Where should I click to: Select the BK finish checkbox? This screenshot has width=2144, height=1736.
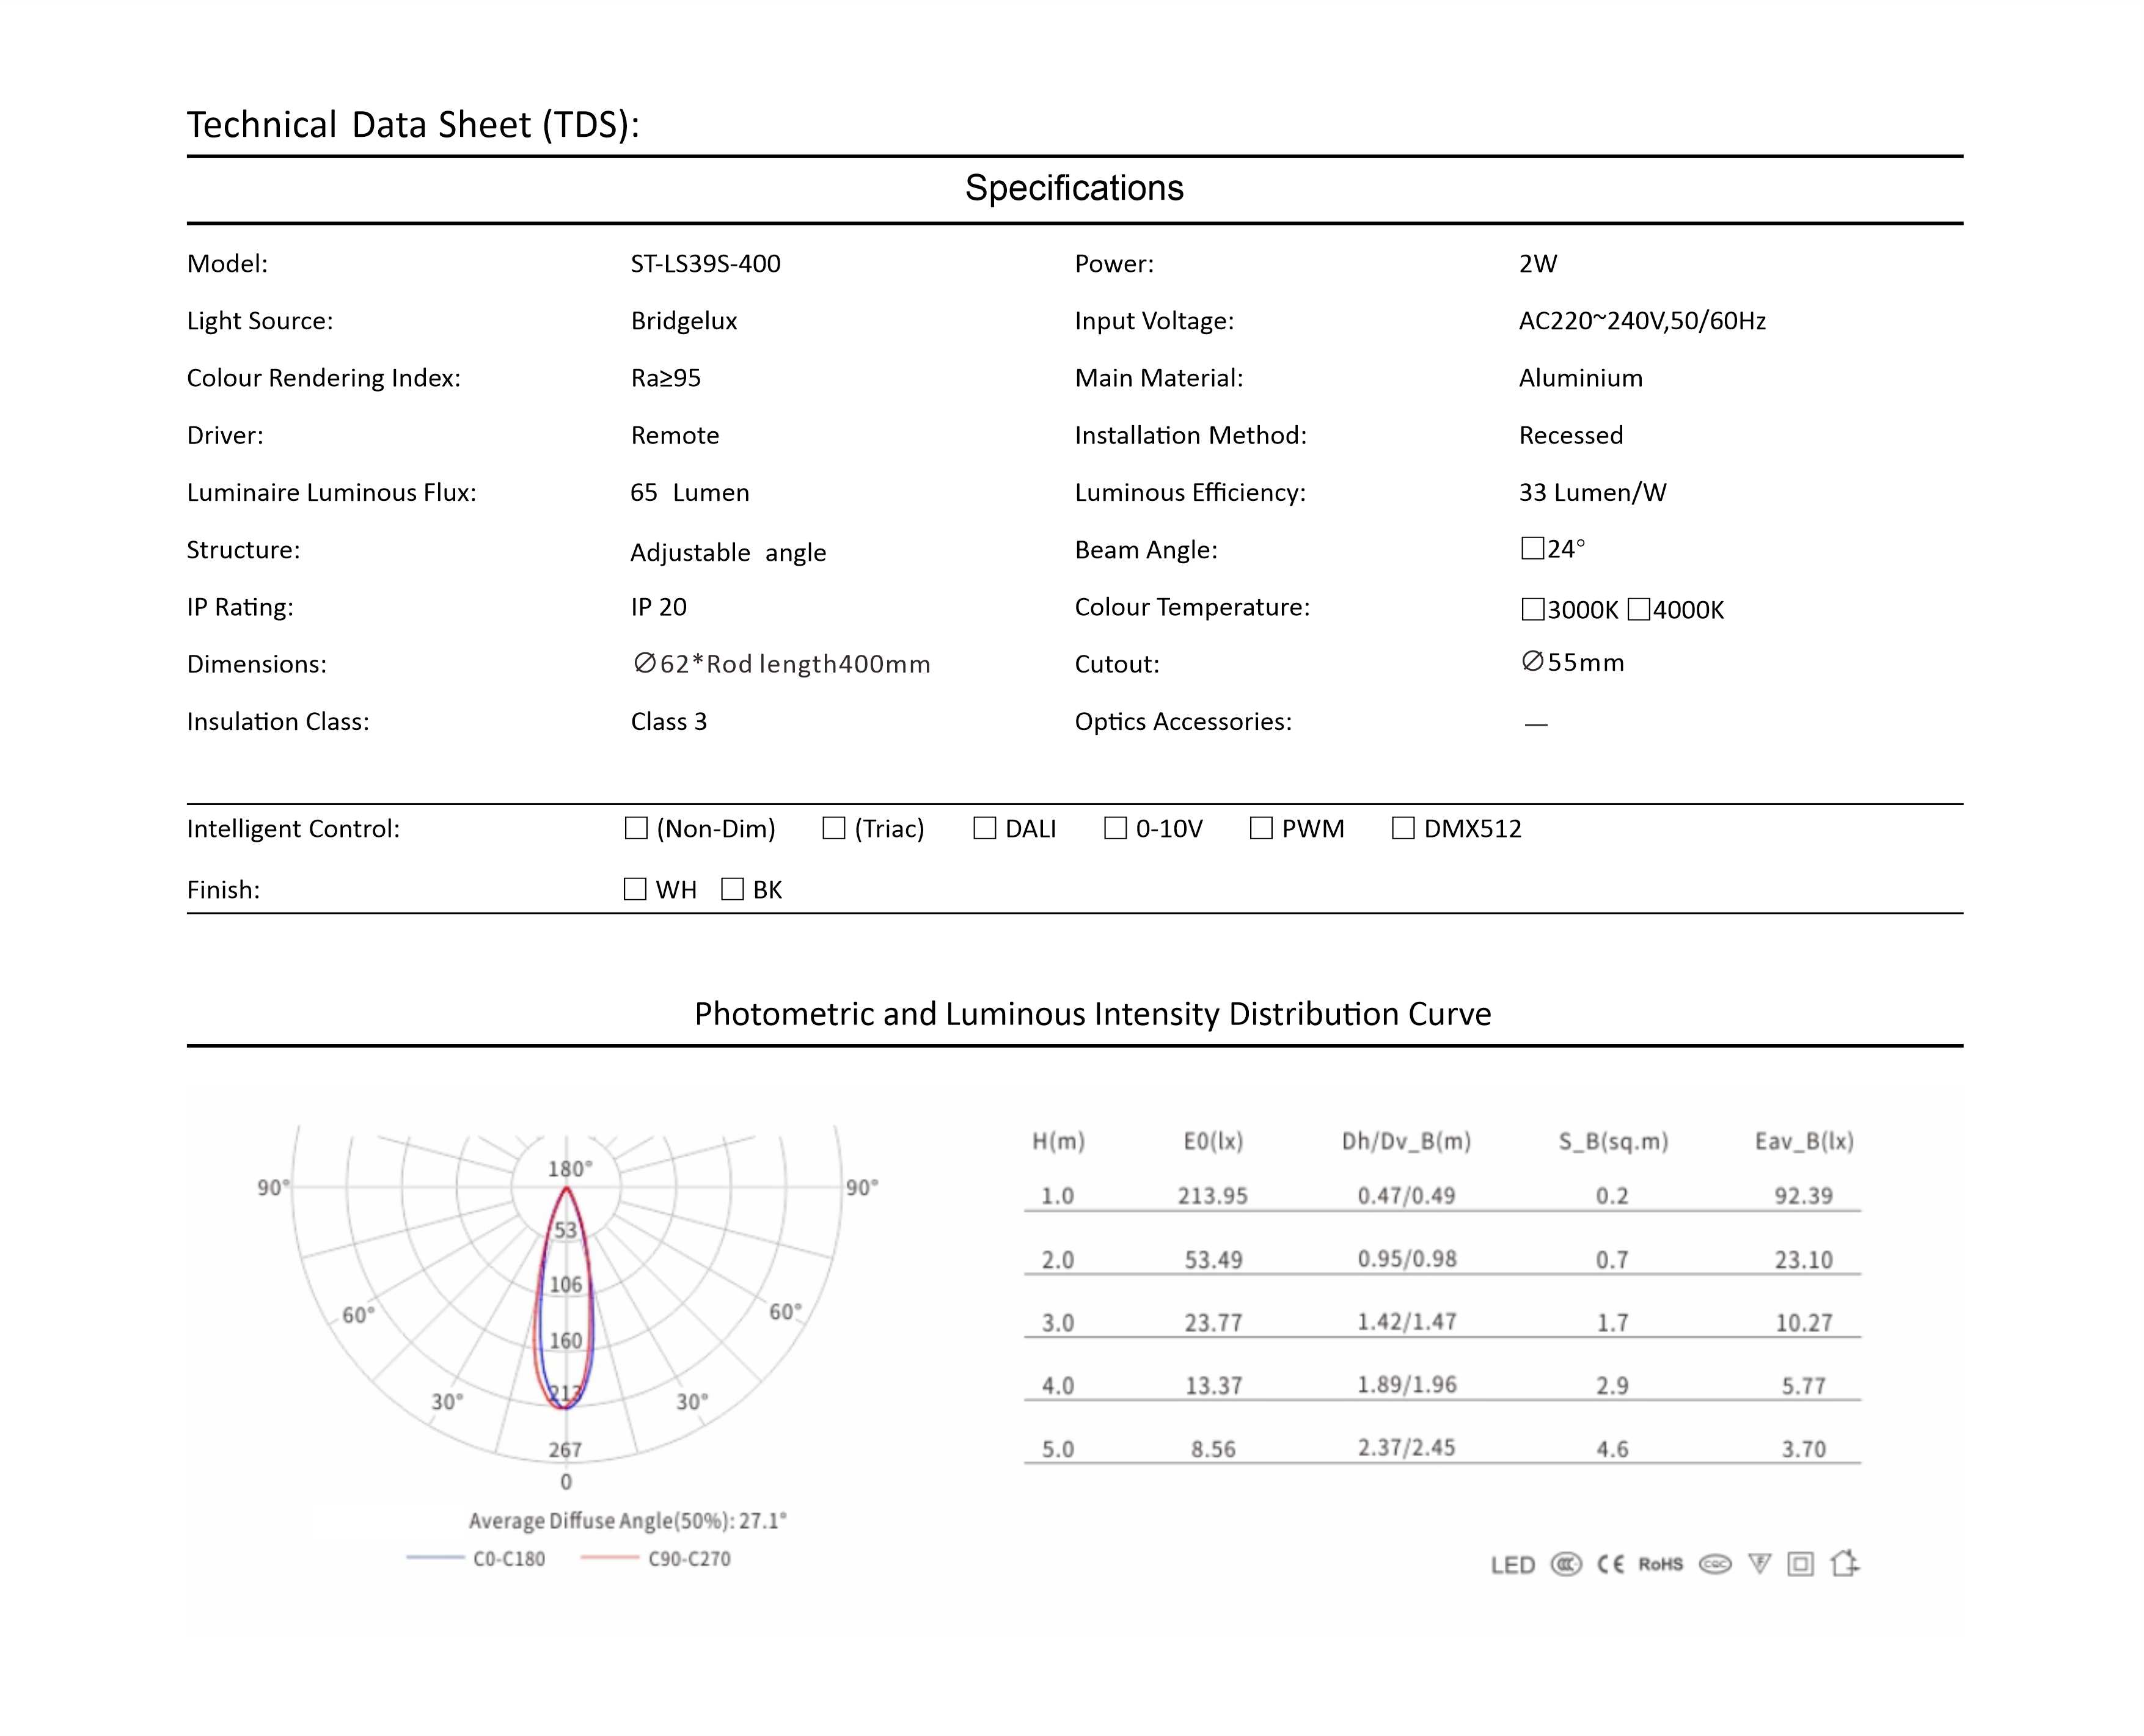click(732, 889)
